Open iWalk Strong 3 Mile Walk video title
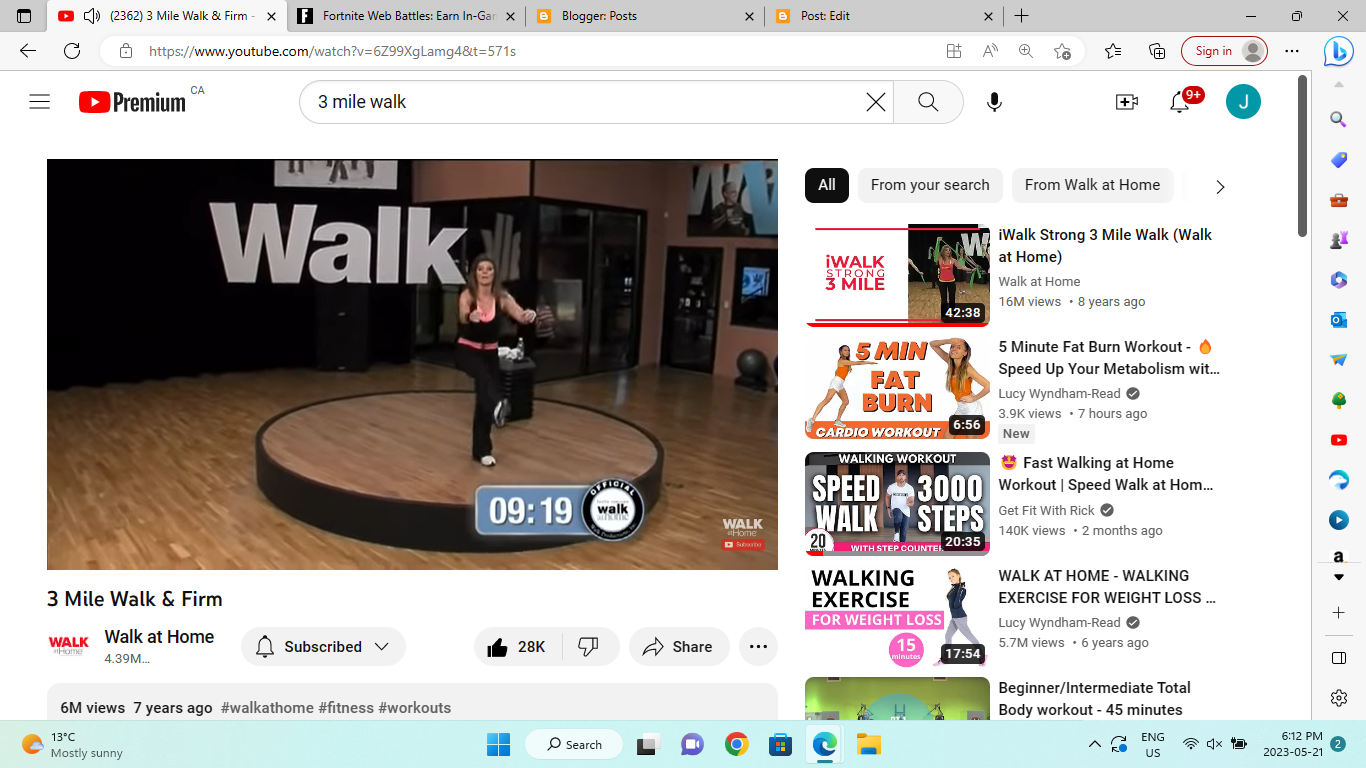 [x=1105, y=246]
